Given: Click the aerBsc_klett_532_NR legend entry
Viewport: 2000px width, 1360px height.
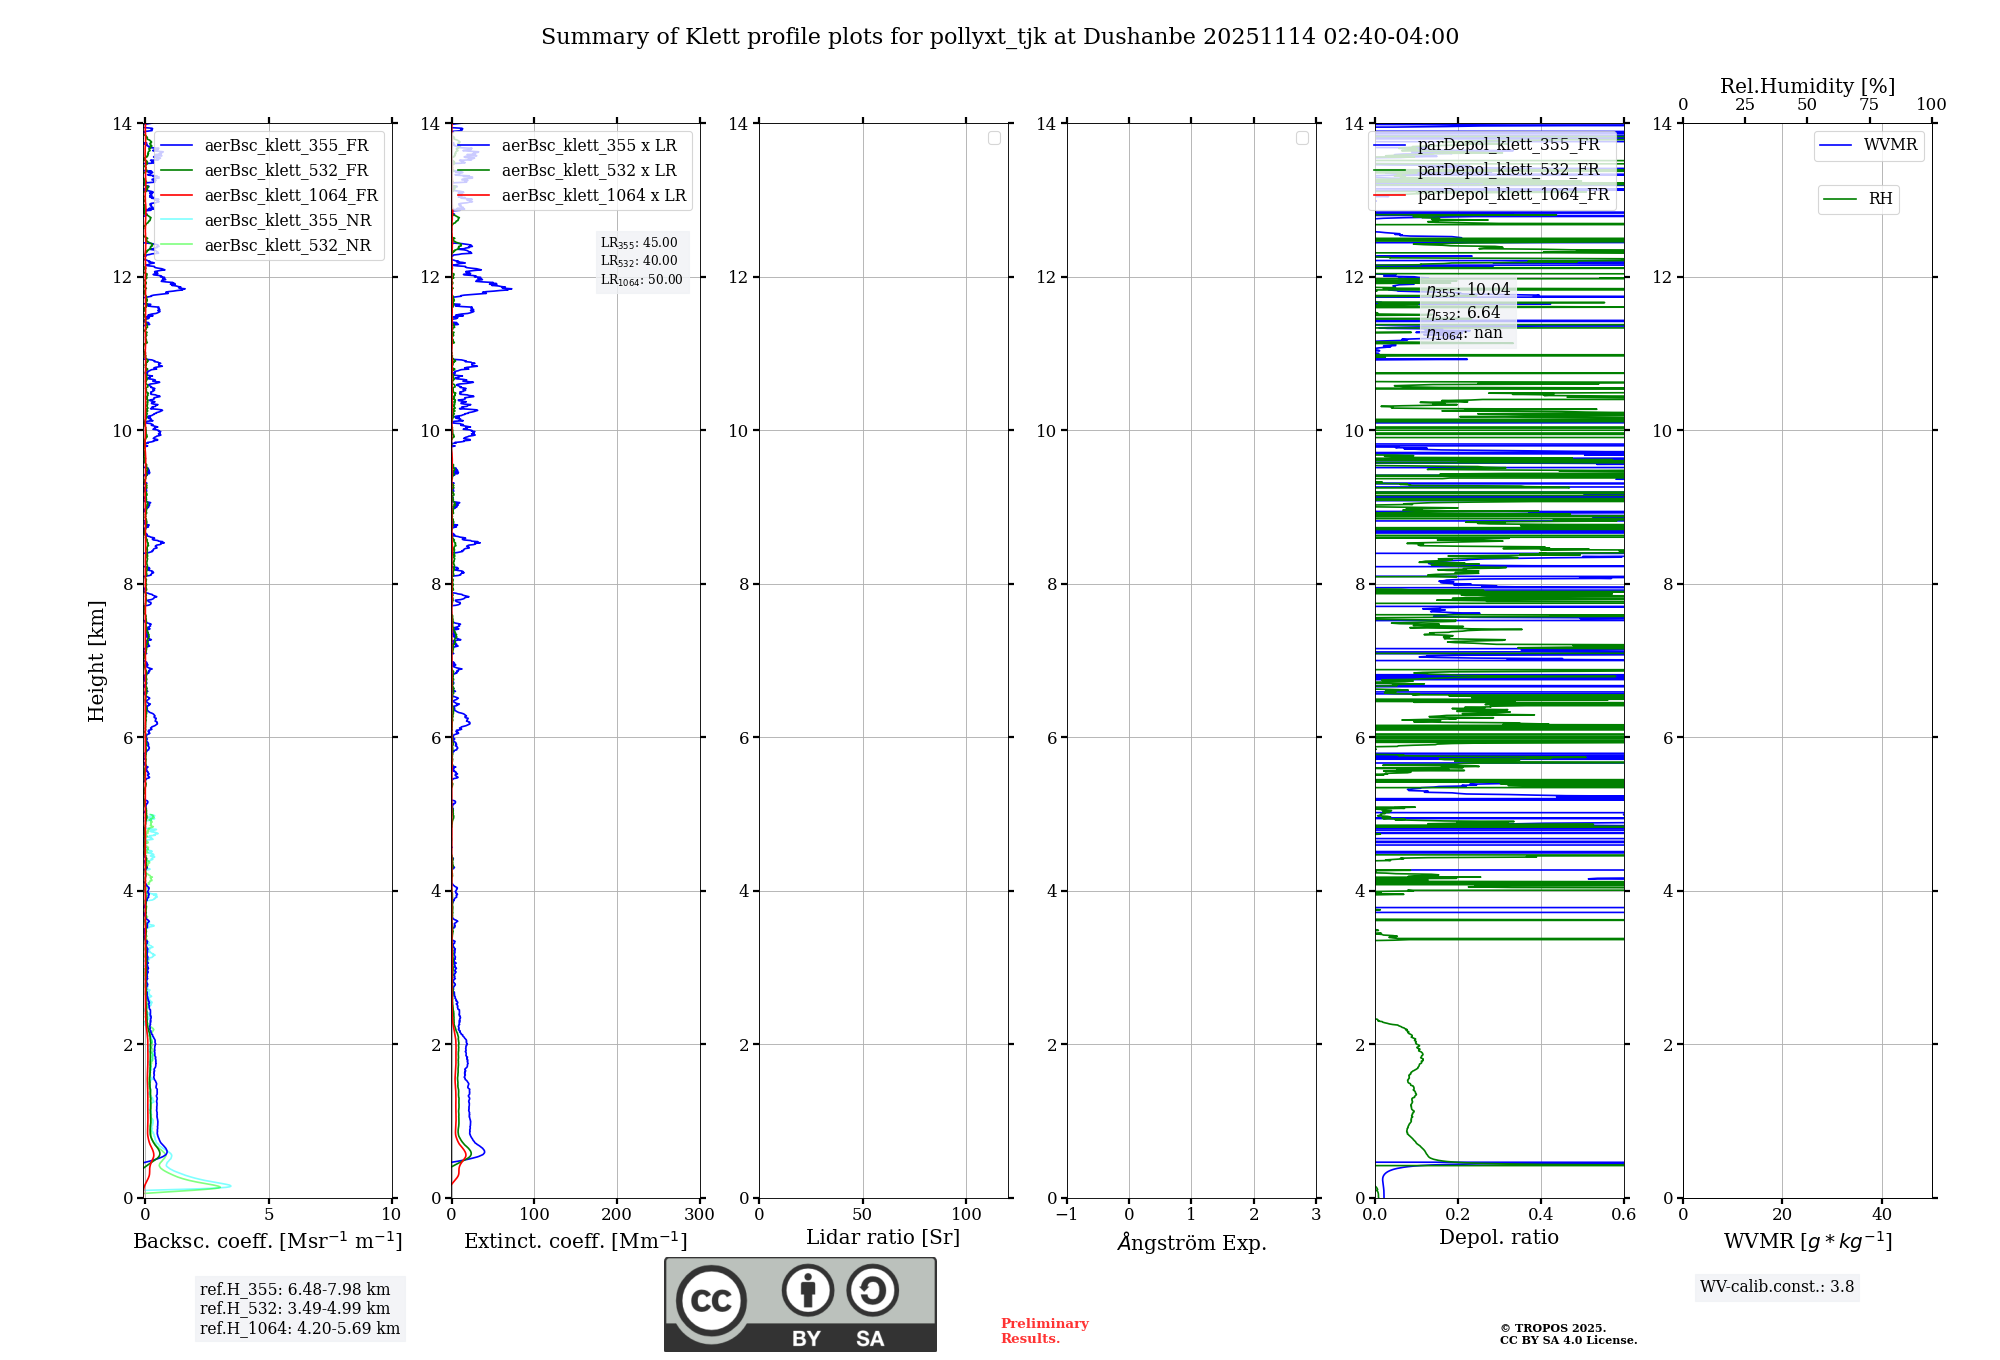Looking at the screenshot, I should pyautogui.click(x=287, y=246).
